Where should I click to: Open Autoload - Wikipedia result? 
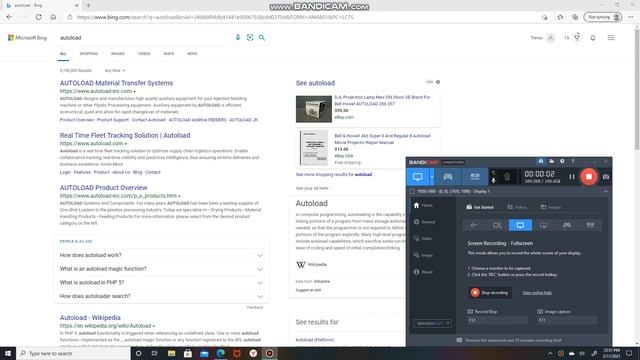coord(90,318)
